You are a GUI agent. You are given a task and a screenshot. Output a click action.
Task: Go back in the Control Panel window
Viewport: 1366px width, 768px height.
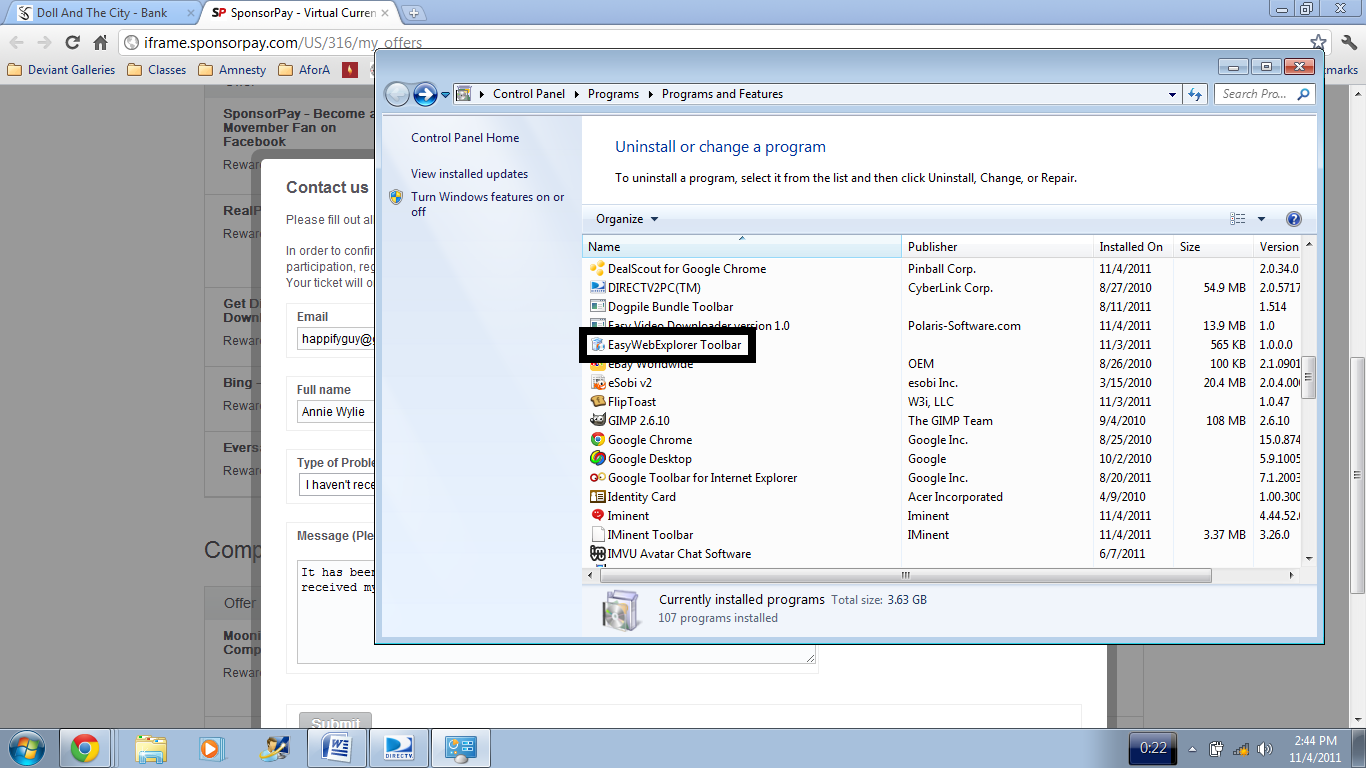click(397, 94)
